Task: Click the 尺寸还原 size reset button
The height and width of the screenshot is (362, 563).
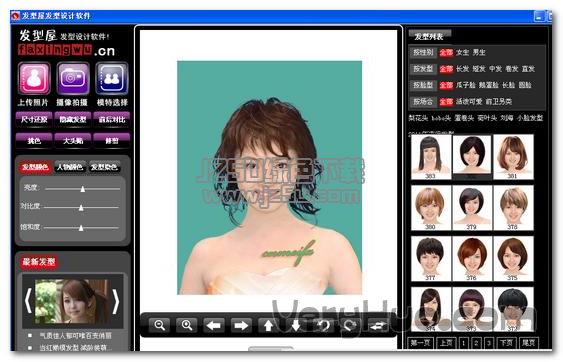Action: (x=34, y=119)
